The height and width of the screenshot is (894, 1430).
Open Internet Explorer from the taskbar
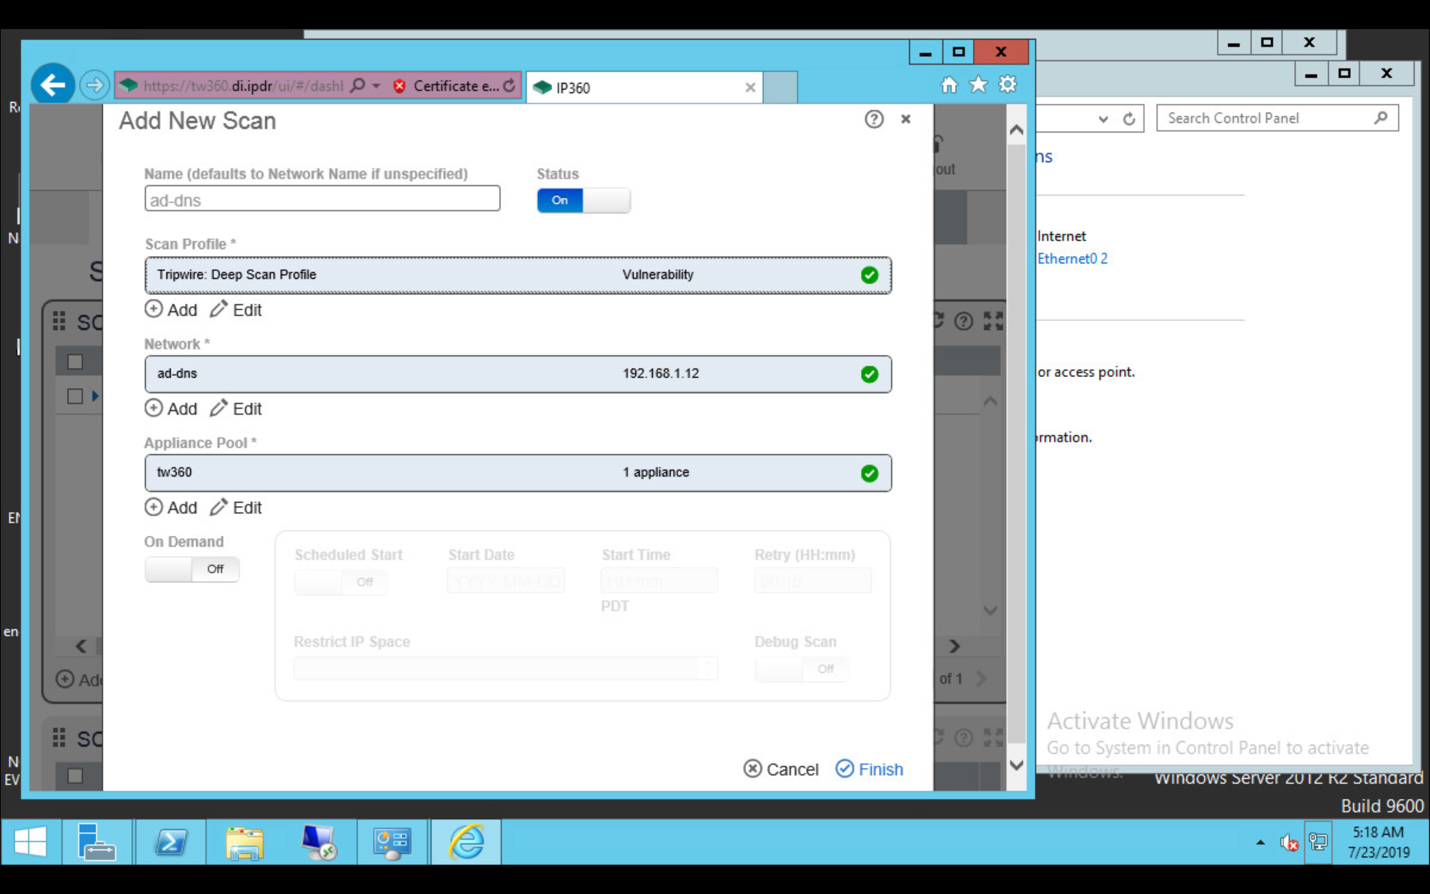[466, 842]
